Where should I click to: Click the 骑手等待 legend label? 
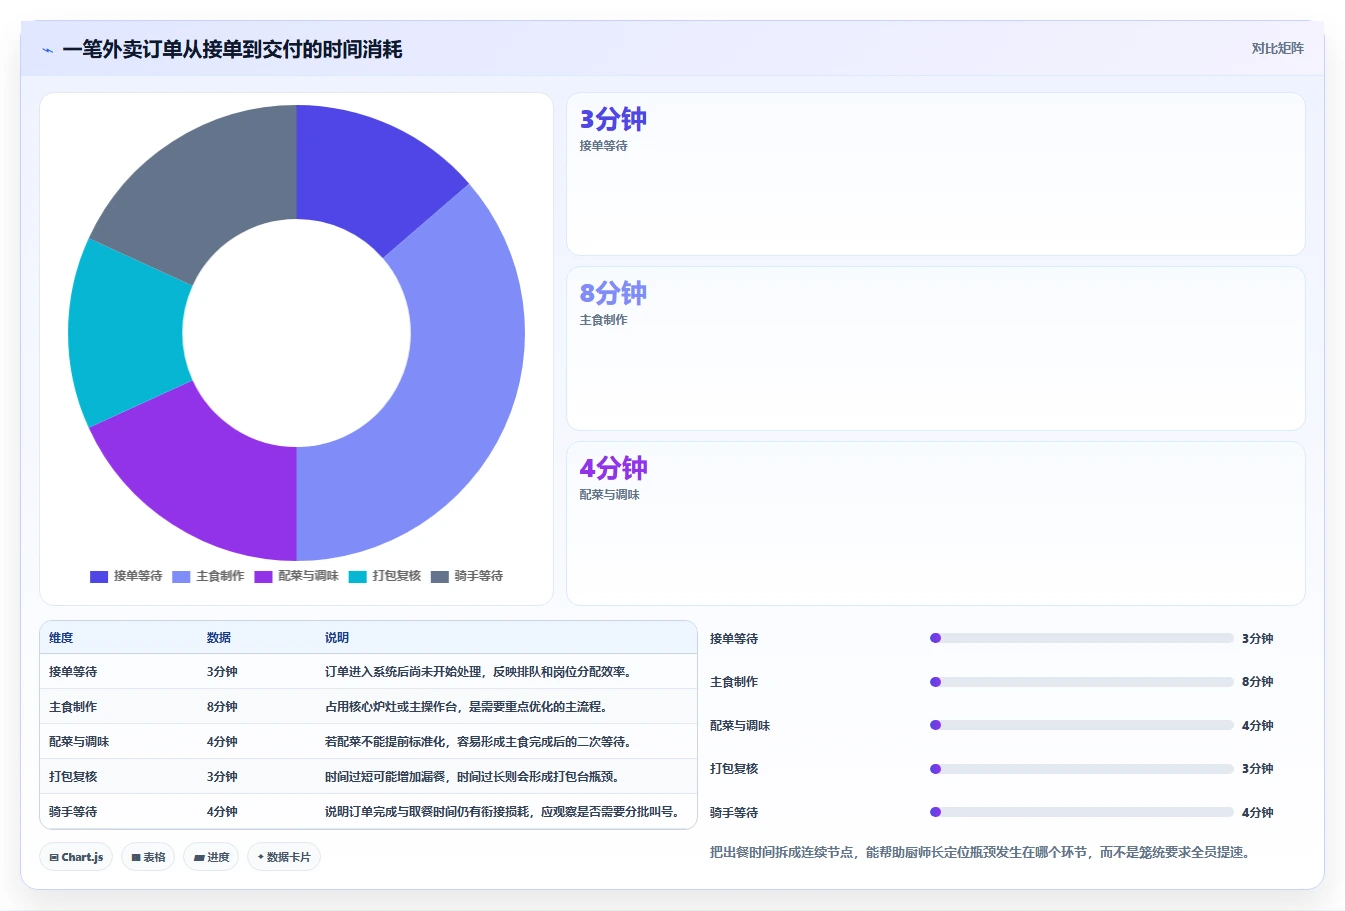[479, 576]
